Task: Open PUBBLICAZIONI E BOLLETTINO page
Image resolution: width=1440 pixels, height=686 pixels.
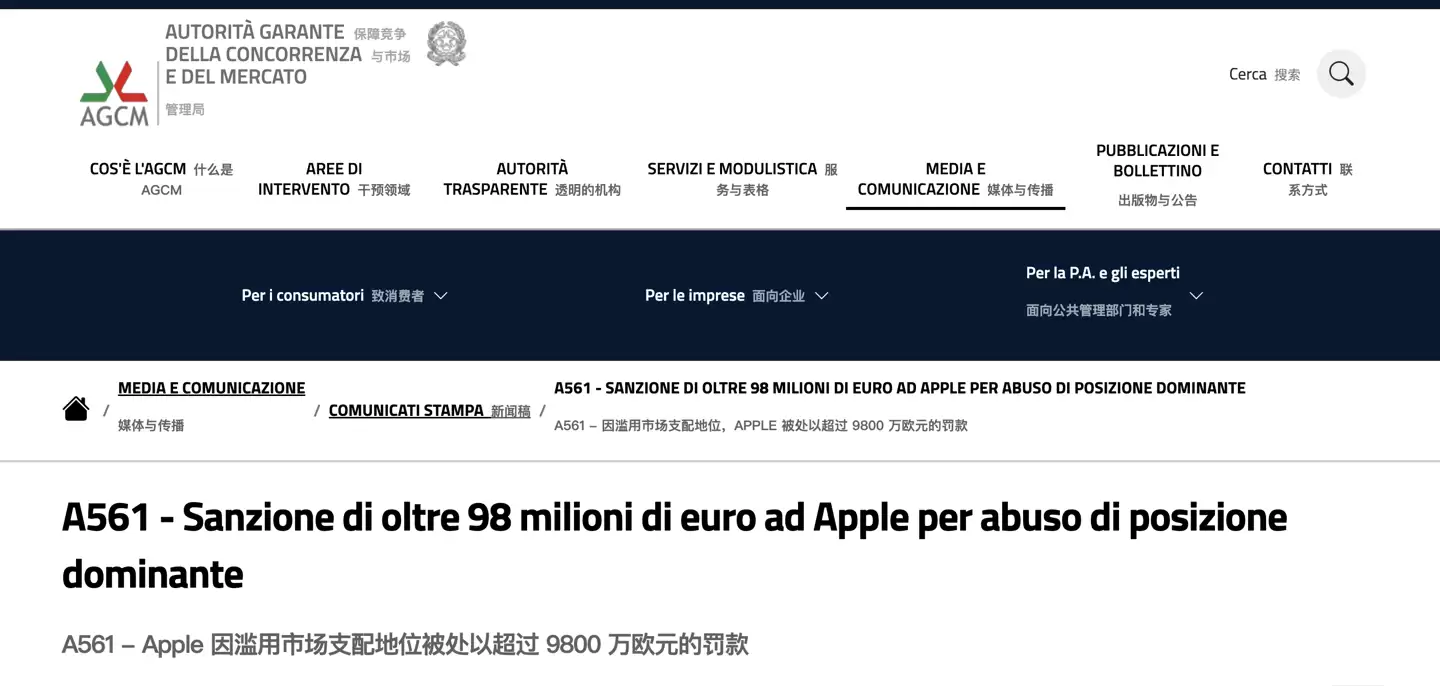Action: click(x=1157, y=160)
